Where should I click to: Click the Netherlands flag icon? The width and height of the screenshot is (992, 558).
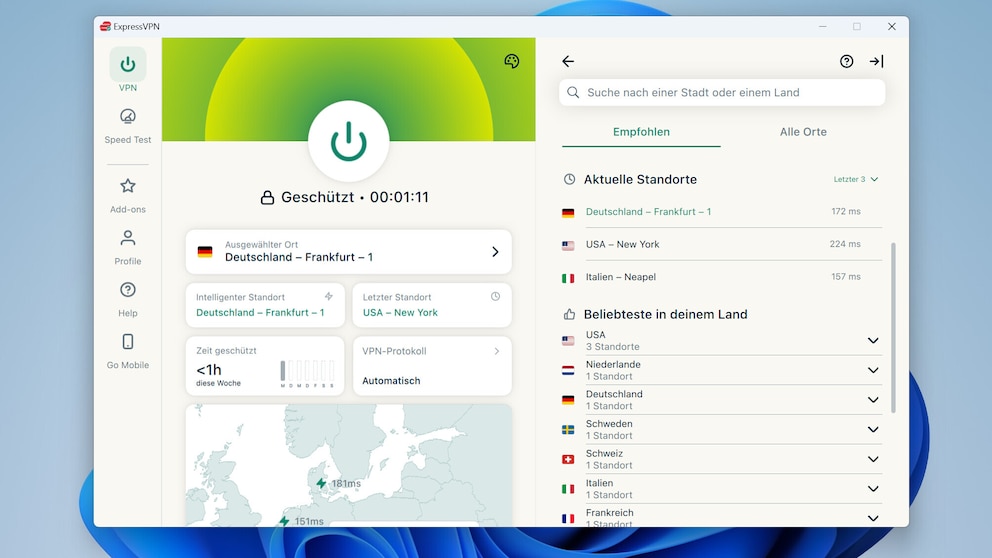pos(568,371)
